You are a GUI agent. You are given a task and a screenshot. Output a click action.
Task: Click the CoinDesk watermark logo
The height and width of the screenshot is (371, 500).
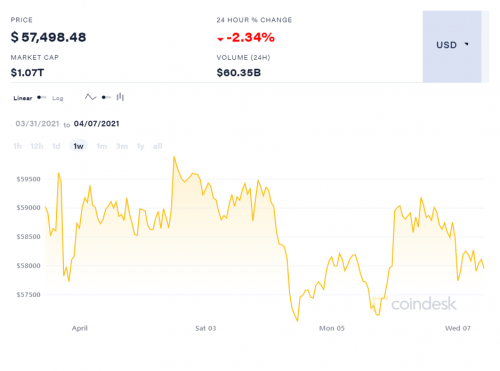tap(414, 304)
